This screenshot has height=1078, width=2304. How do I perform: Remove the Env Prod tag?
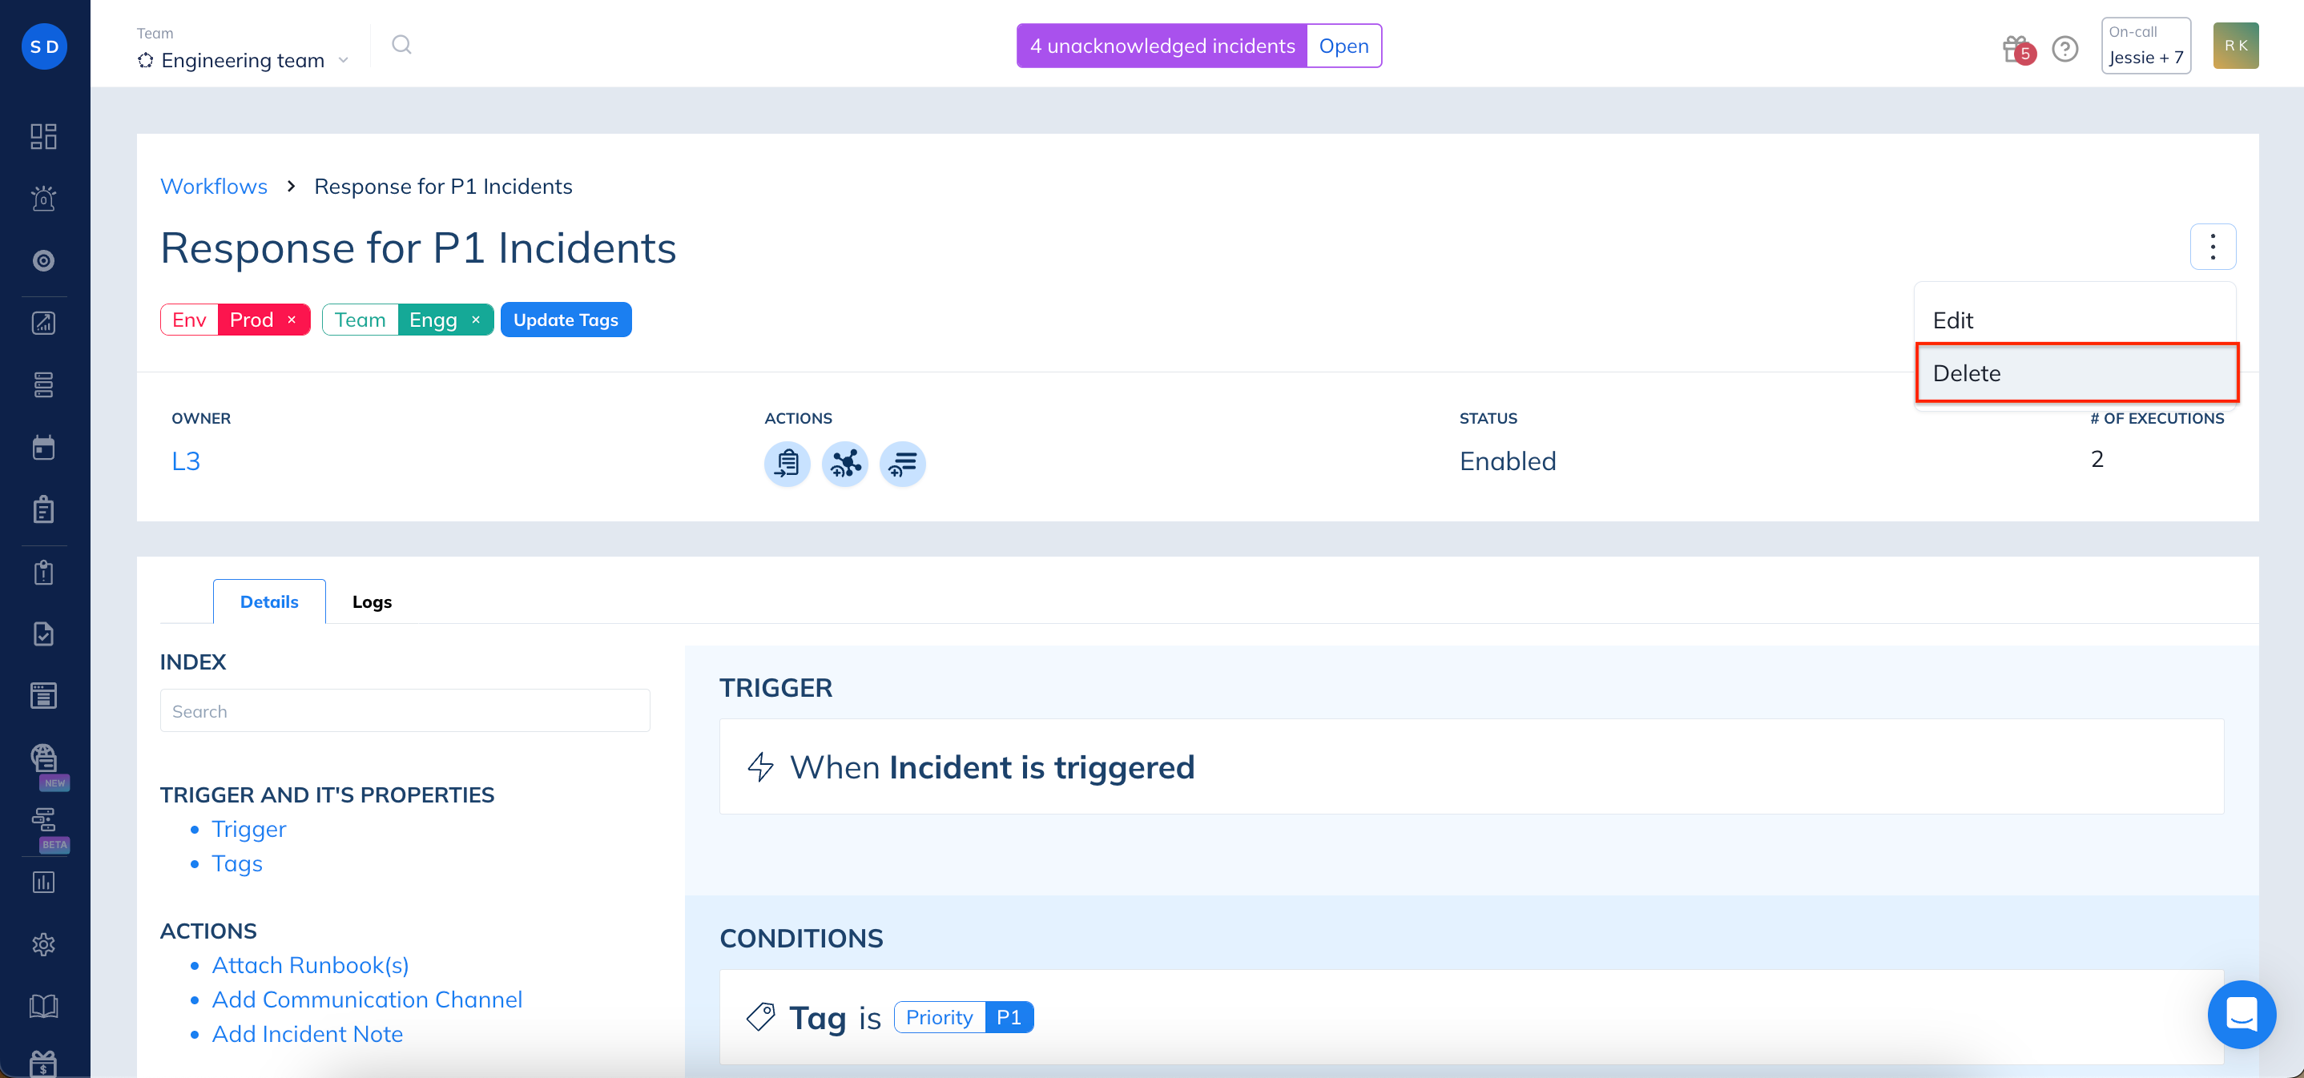point(292,320)
